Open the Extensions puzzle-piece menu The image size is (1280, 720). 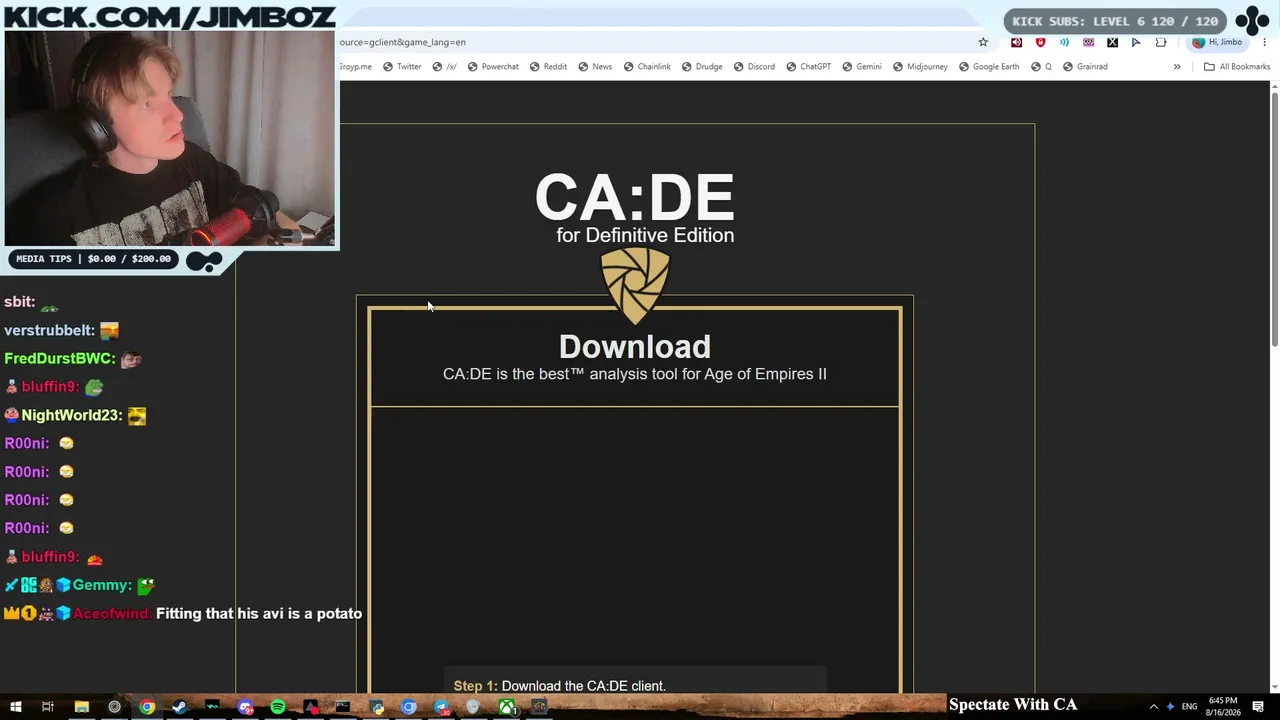(x=1161, y=42)
